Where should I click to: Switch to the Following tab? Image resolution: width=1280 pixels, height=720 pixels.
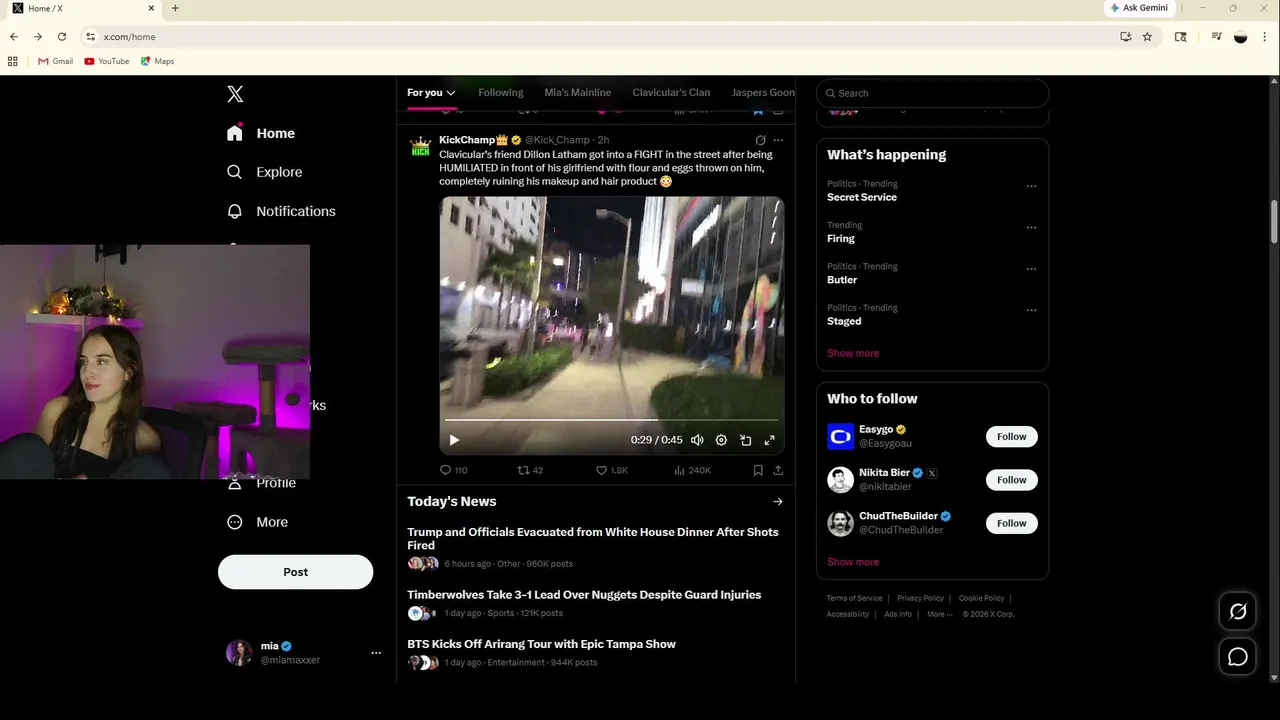pos(500,93)
